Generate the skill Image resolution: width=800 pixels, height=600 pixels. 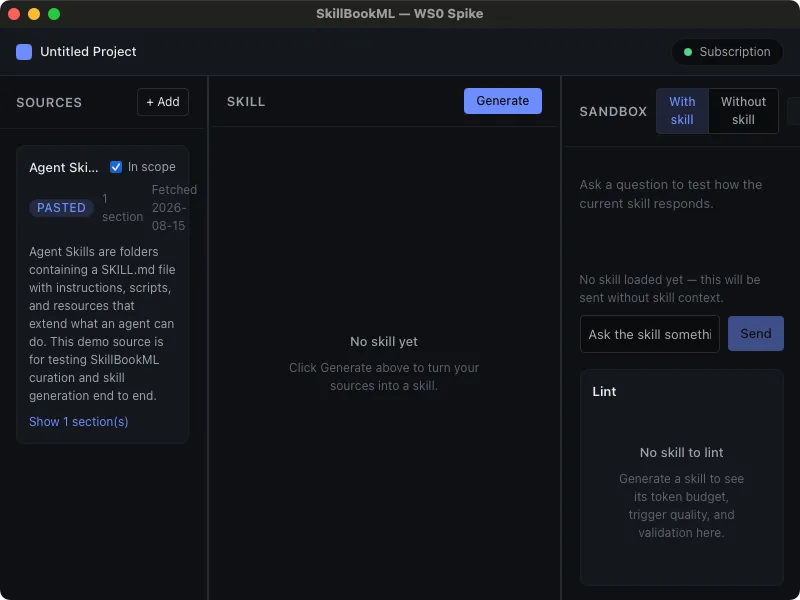click(x=503, y=101)
